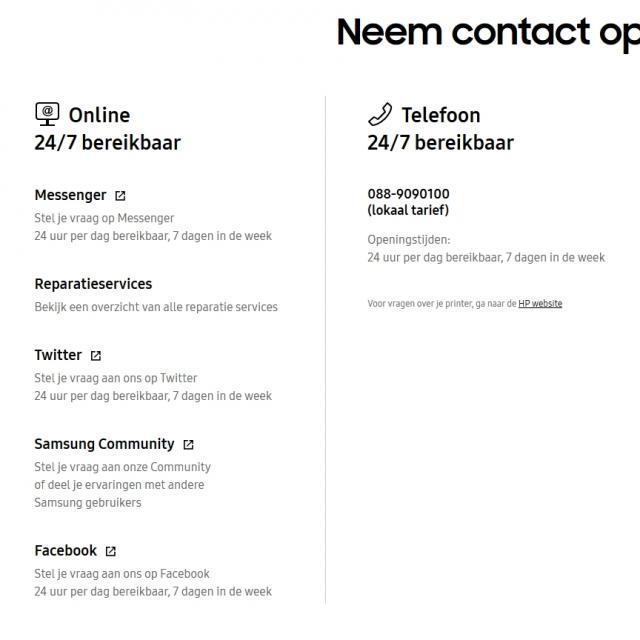Click the Telefoon handset icon
The width and height of the screenshot is (640, 640).
(380, 114)
